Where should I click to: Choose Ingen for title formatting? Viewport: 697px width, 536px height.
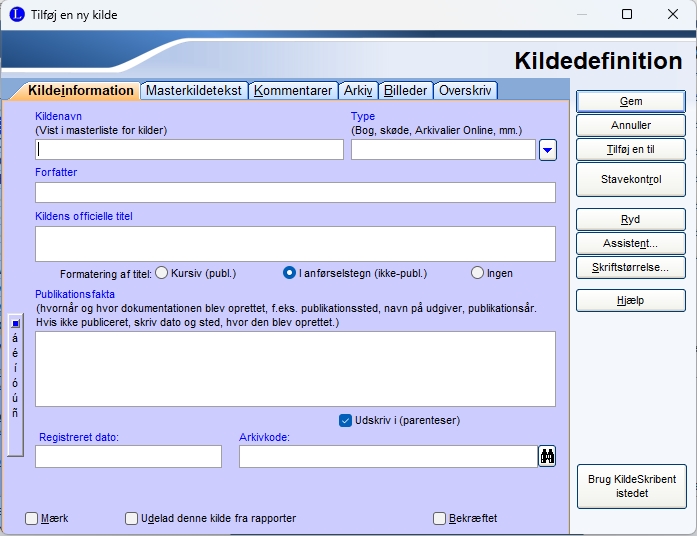(x=477, y=273)
